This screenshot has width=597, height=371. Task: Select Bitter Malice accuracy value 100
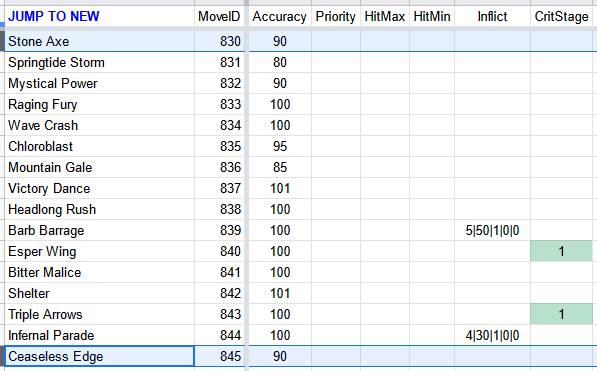(280, 272)
